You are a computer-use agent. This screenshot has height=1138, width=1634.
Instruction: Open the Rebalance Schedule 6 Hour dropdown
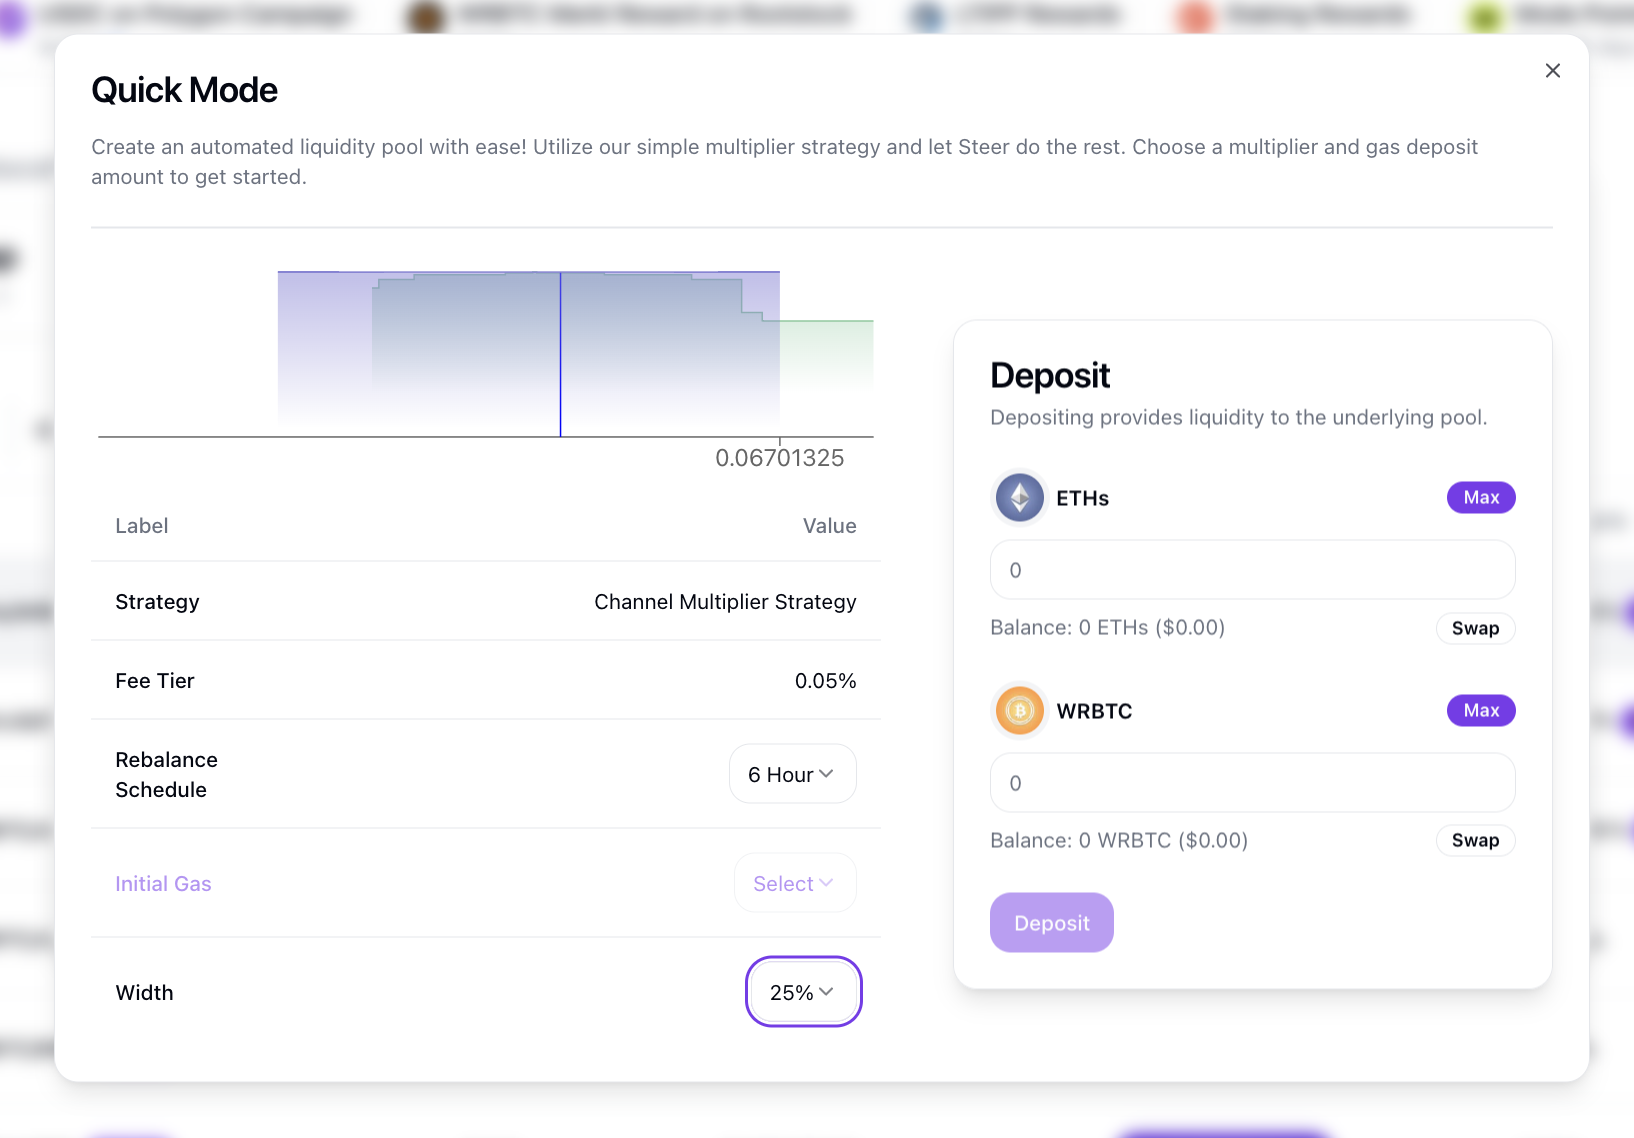click(792, 774)
